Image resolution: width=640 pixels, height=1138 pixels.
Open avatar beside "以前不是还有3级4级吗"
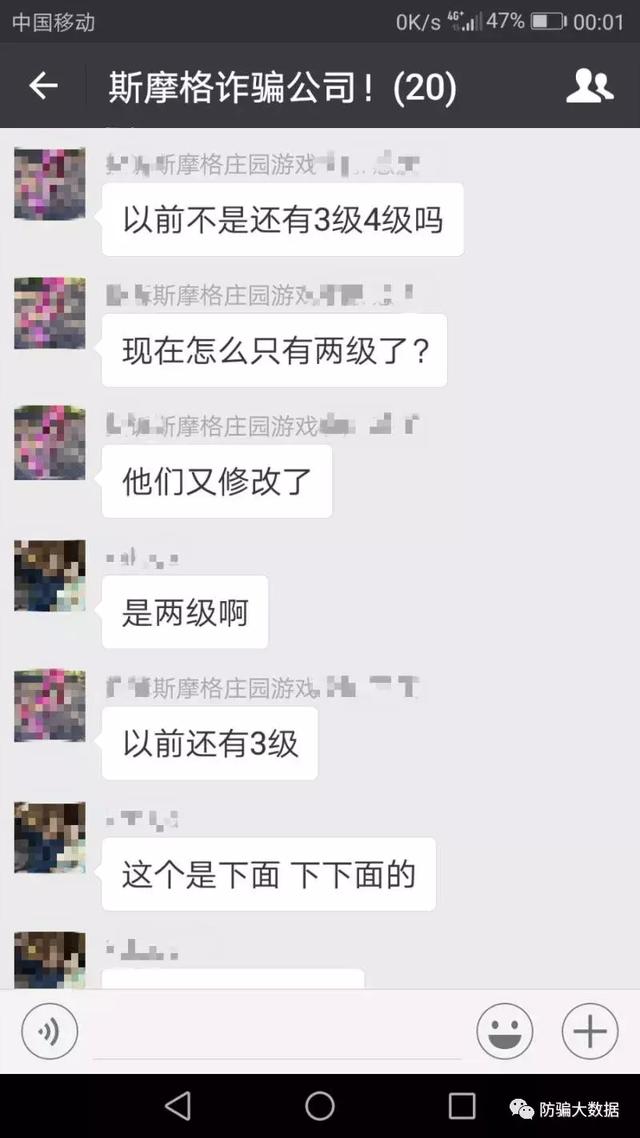click(49, 184)
